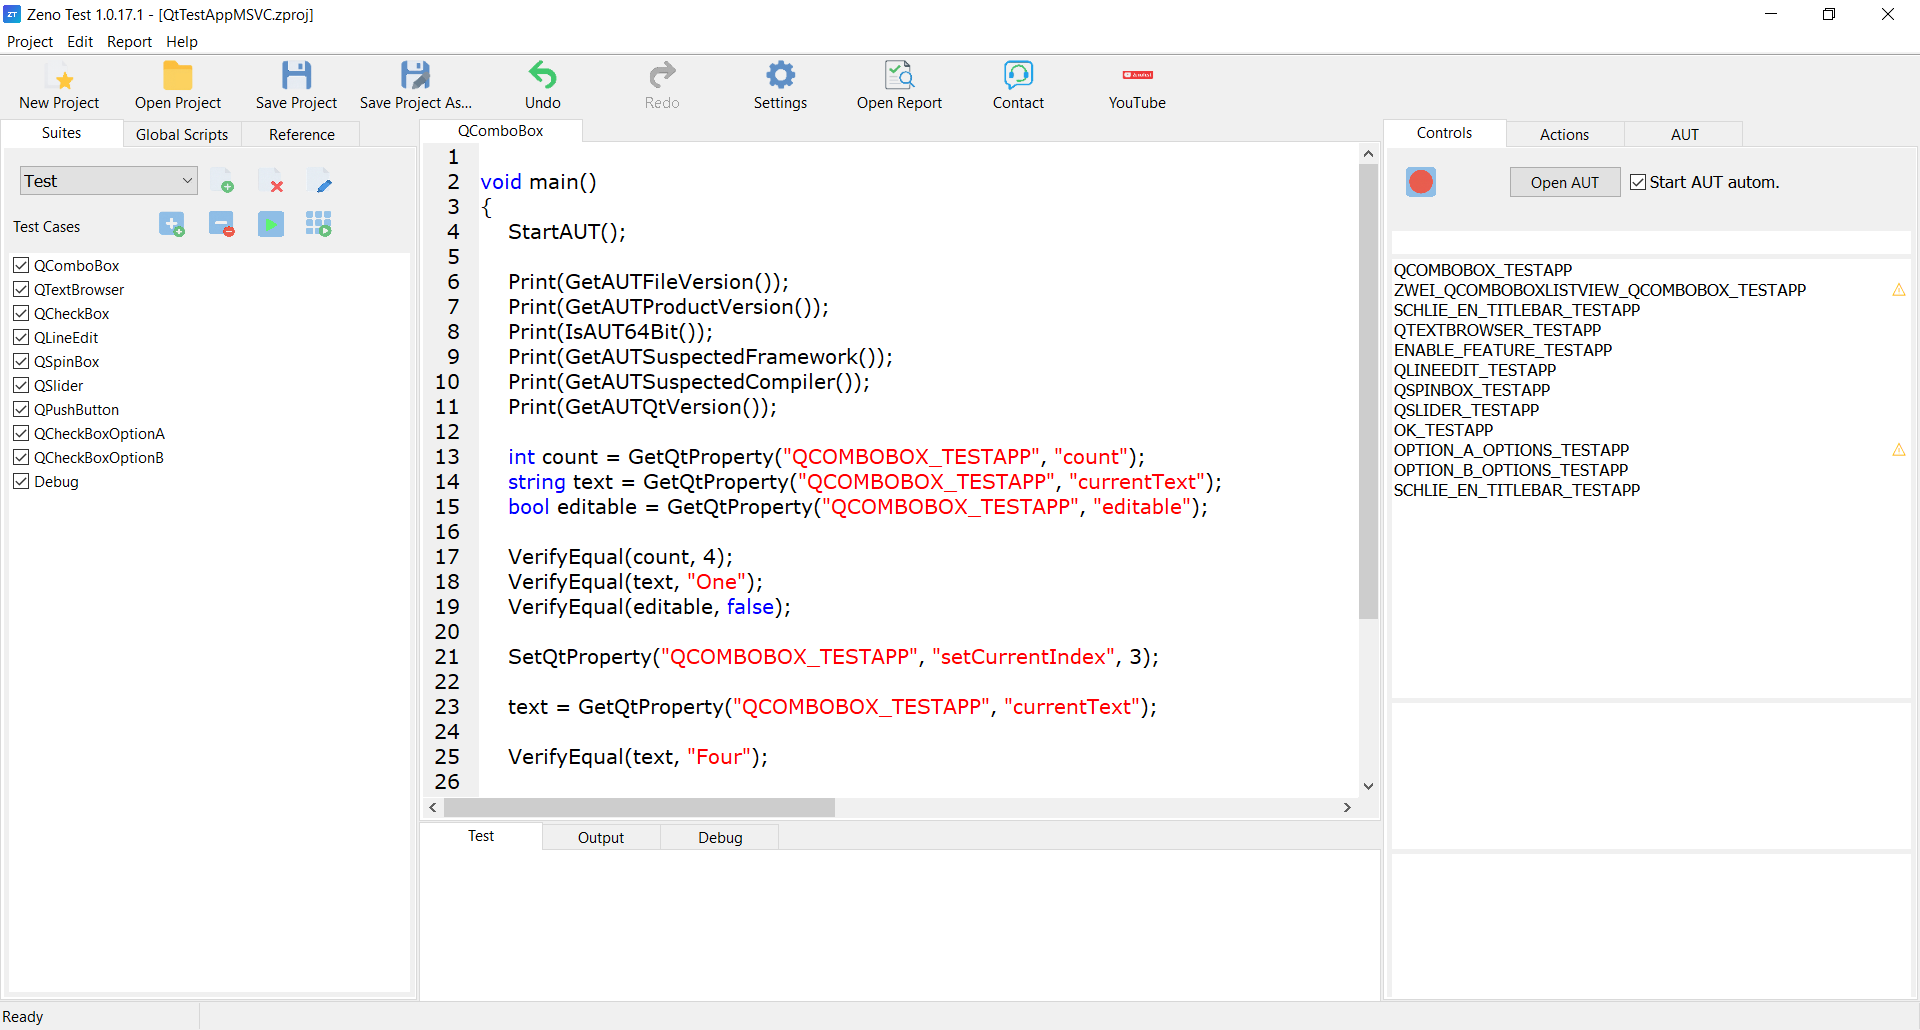The height and width of the screenshot is (1030, 1920).
Task: Disable the Start AUT autom. checkbox
Action: 1637,181
